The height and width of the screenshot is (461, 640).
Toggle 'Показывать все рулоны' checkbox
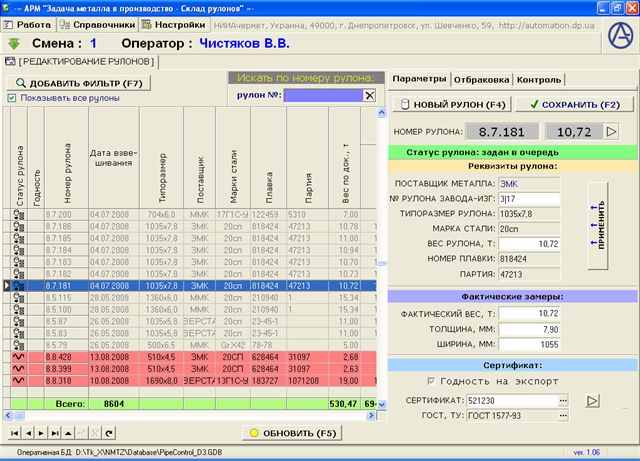point(12,98)
